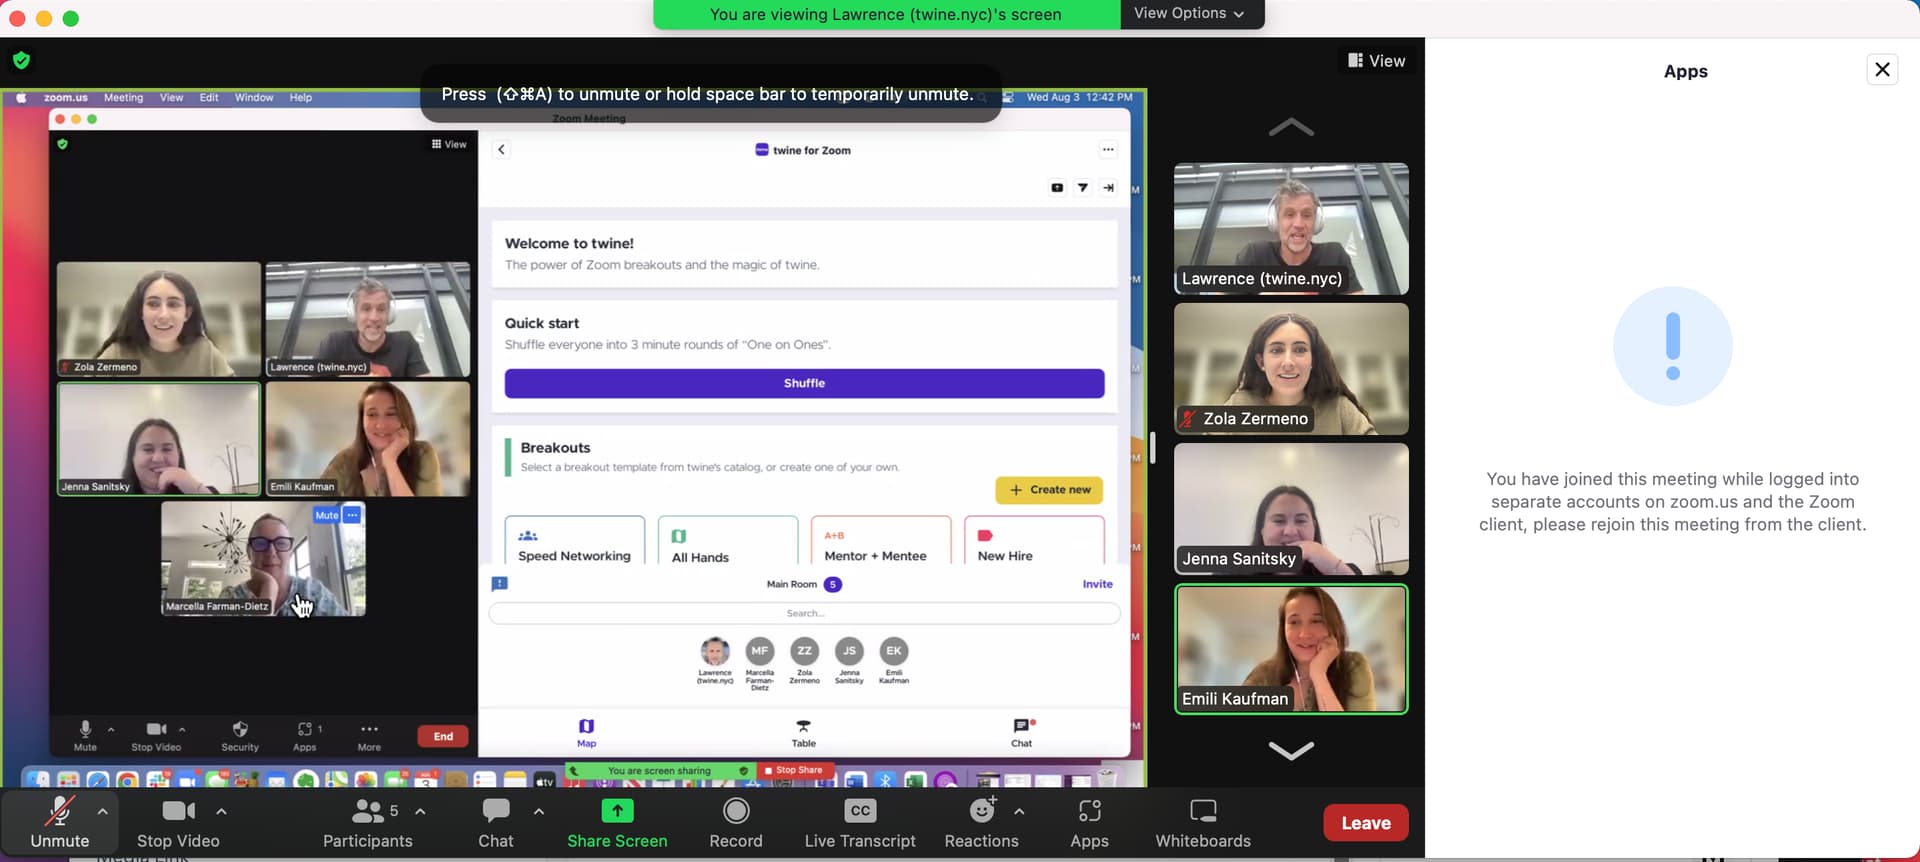Open the Window menu in the menu bar
Viewport: 1920px width, 862px height.
(254, 98)
